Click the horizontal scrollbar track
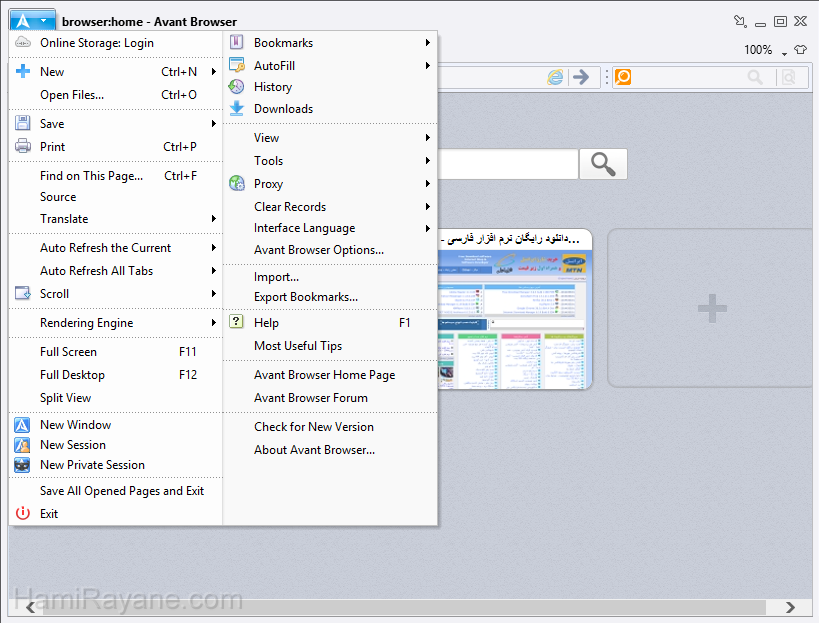Image resolution: width=819 pixels, height=623 pixels. 402,607
